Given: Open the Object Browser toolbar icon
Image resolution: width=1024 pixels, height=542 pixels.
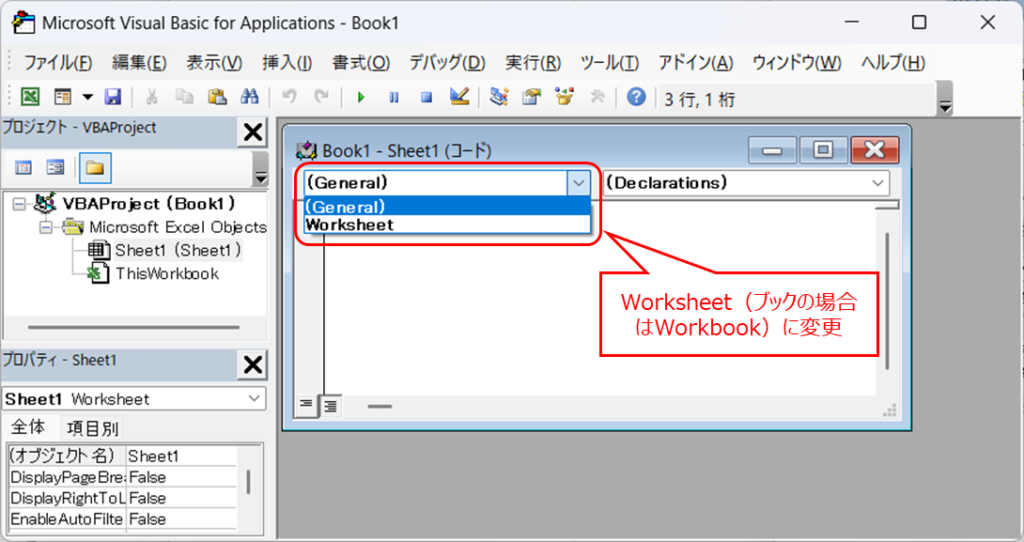Looking at the screenshot, I should coord(564,97).
